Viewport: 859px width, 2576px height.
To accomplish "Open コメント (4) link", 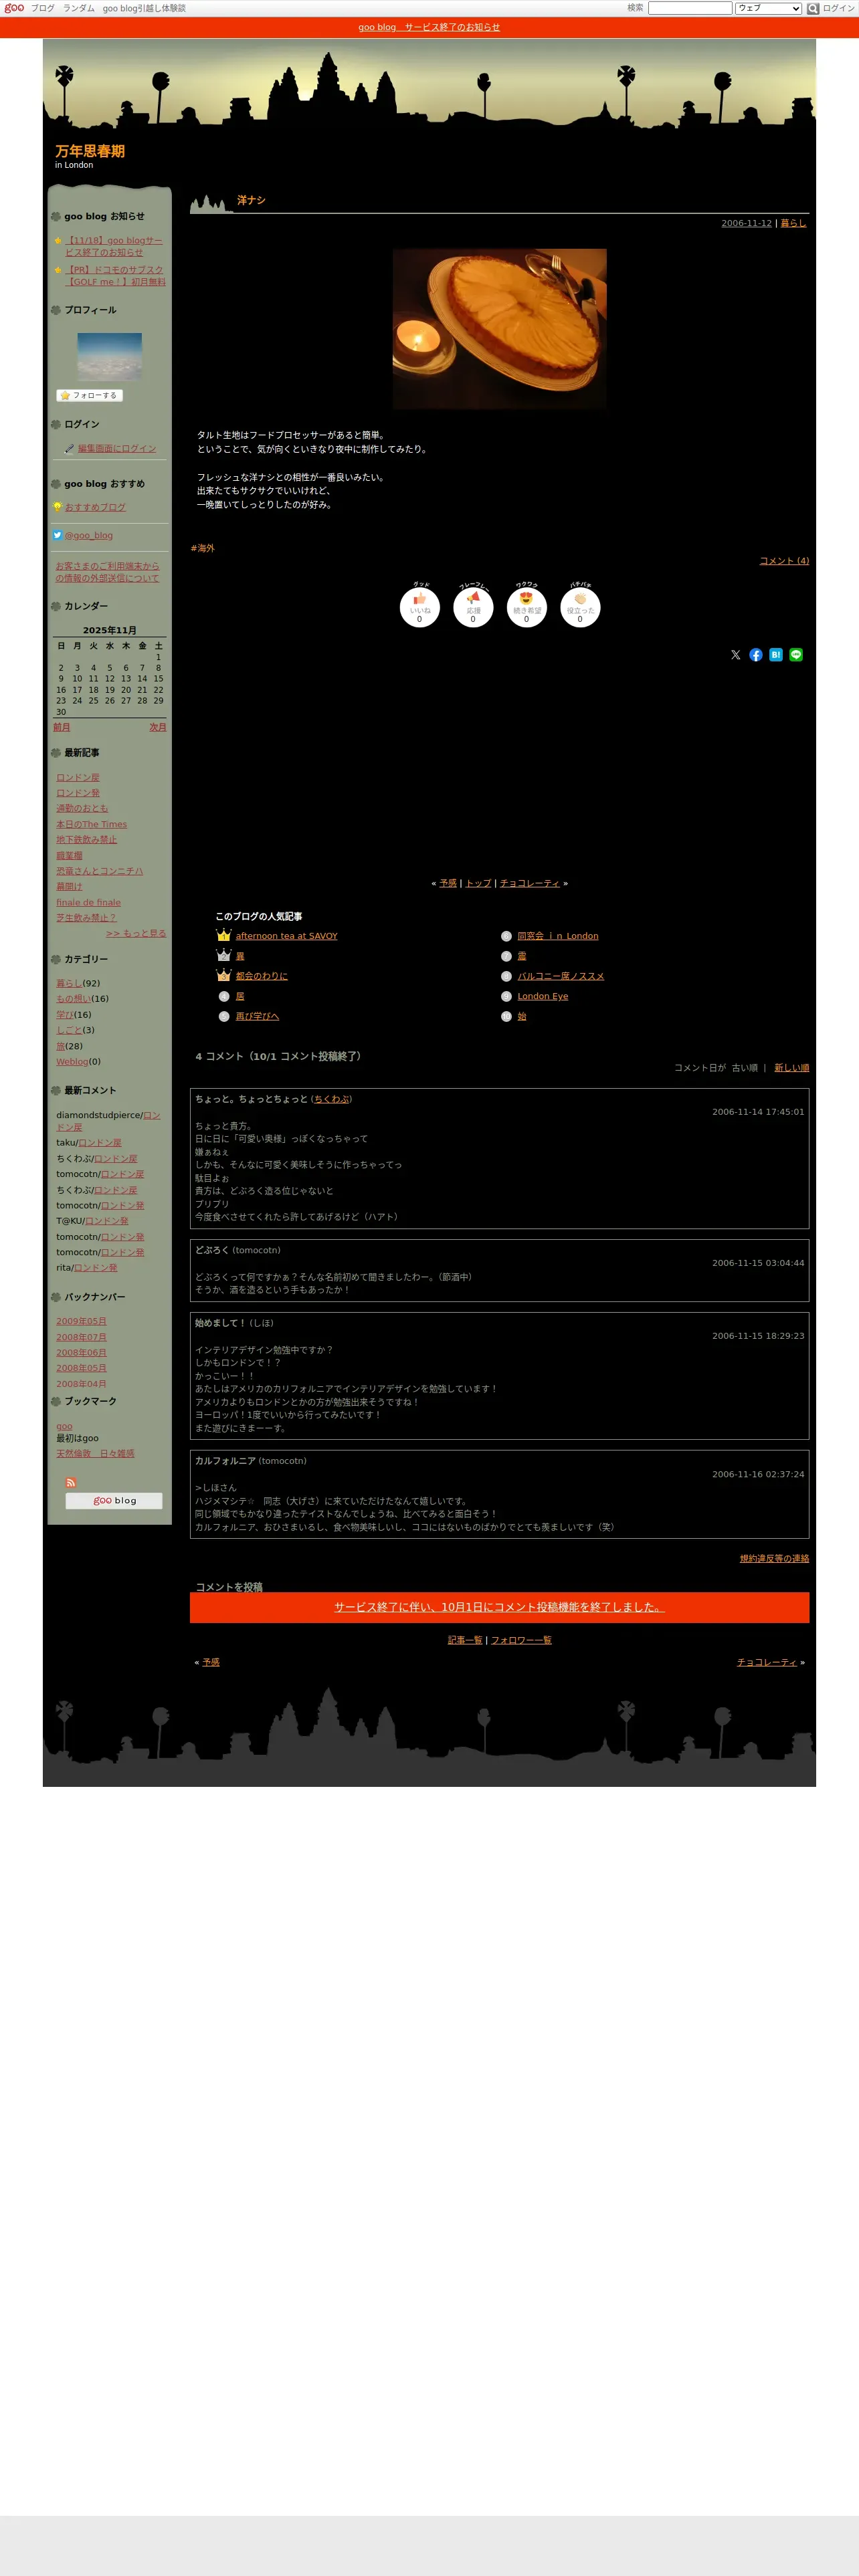I will click(784, 561).
